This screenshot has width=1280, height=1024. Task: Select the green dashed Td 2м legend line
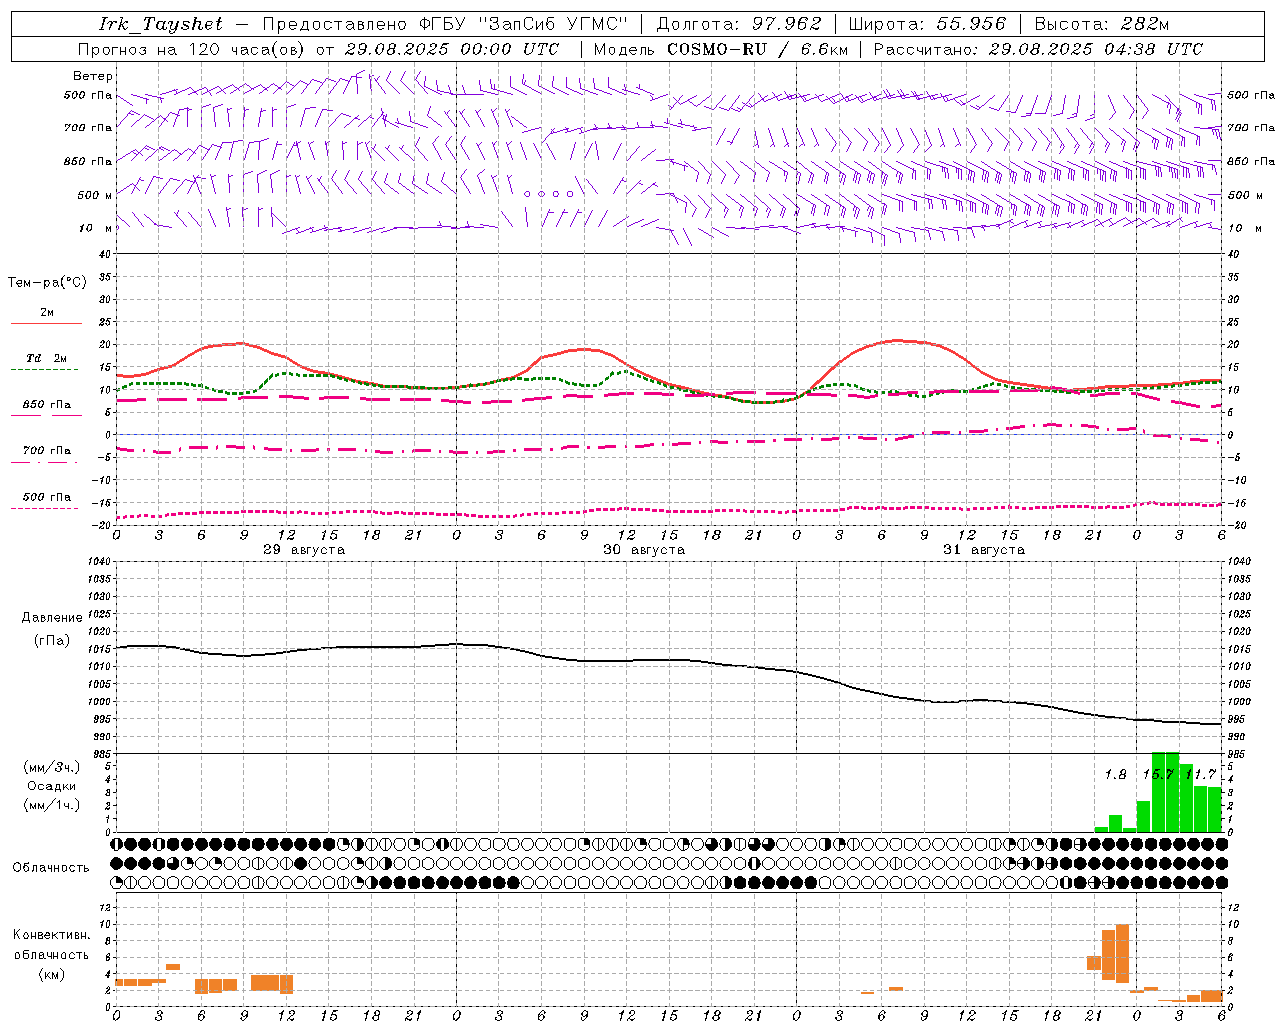click(44, 370)
